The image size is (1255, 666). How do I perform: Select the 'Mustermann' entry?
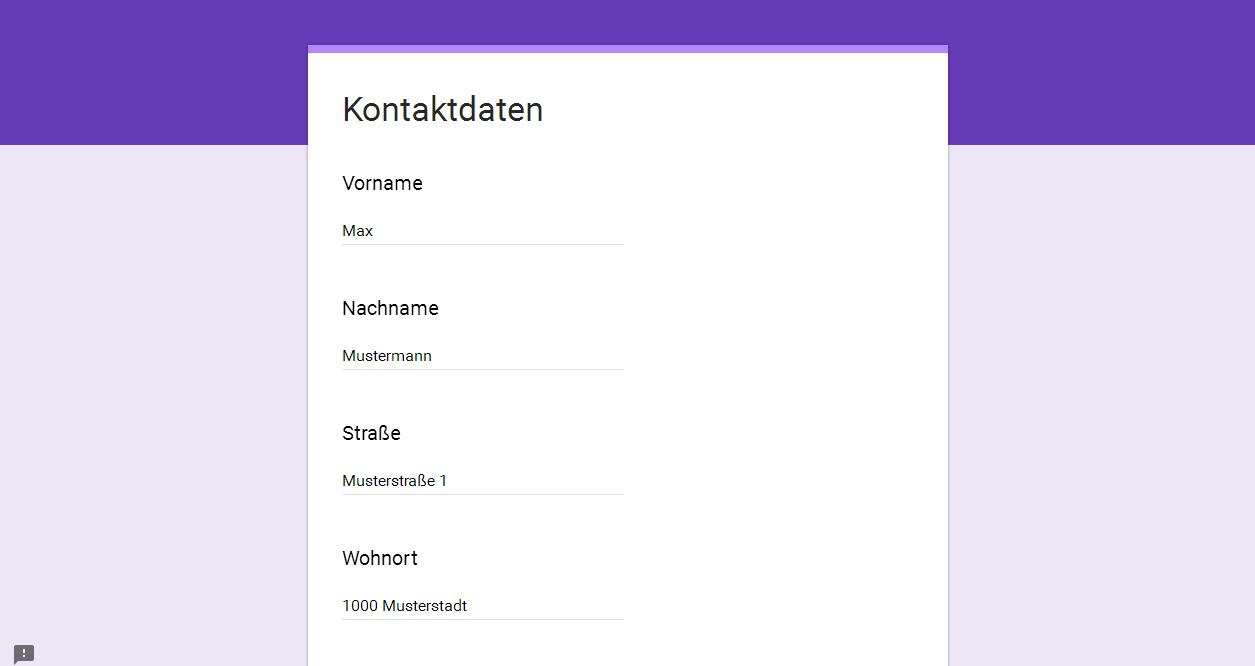387,356
